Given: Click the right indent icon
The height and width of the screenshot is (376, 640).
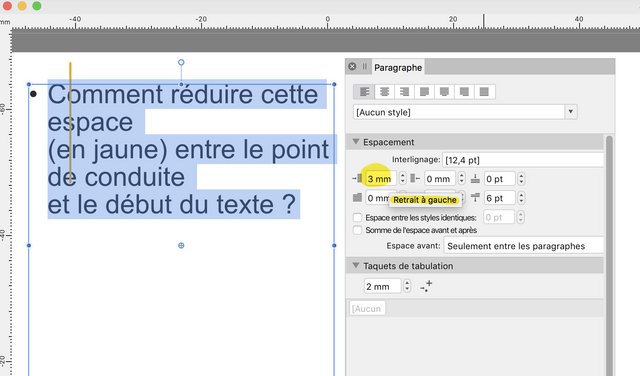Looking at the screenshot, I should tap(415, 178).
